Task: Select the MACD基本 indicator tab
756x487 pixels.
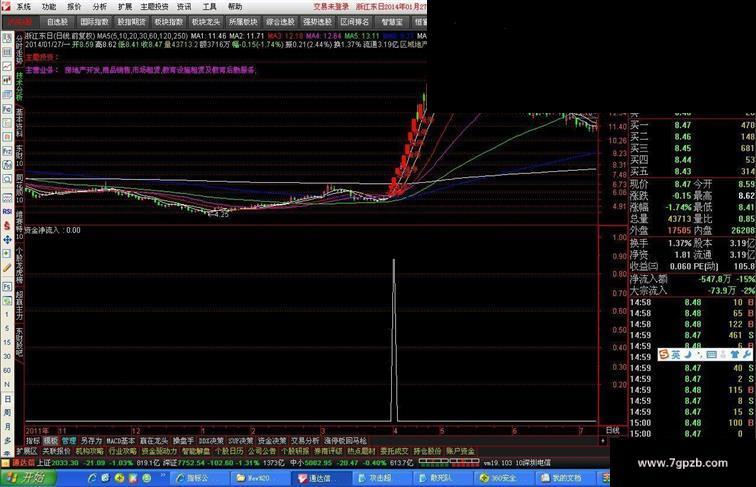Action: 121,441
